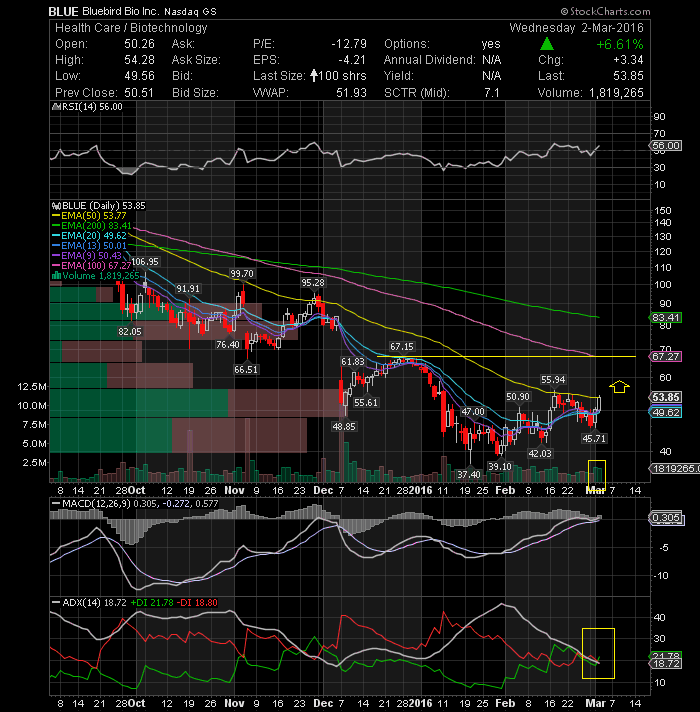Click the VWAP value 51.93

[x=351, y=93]
